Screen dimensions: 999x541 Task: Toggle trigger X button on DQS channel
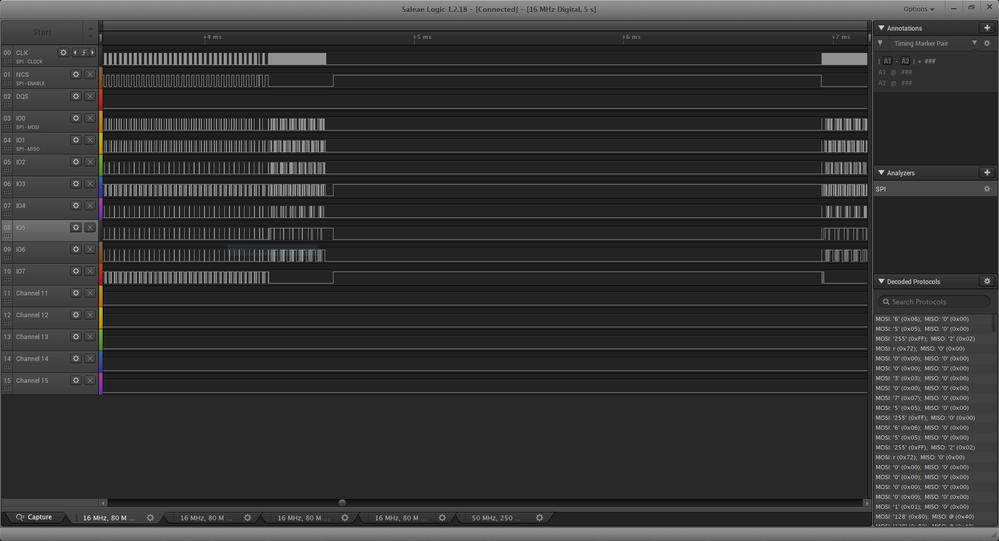pyautogui.click(x=90, y=96)
